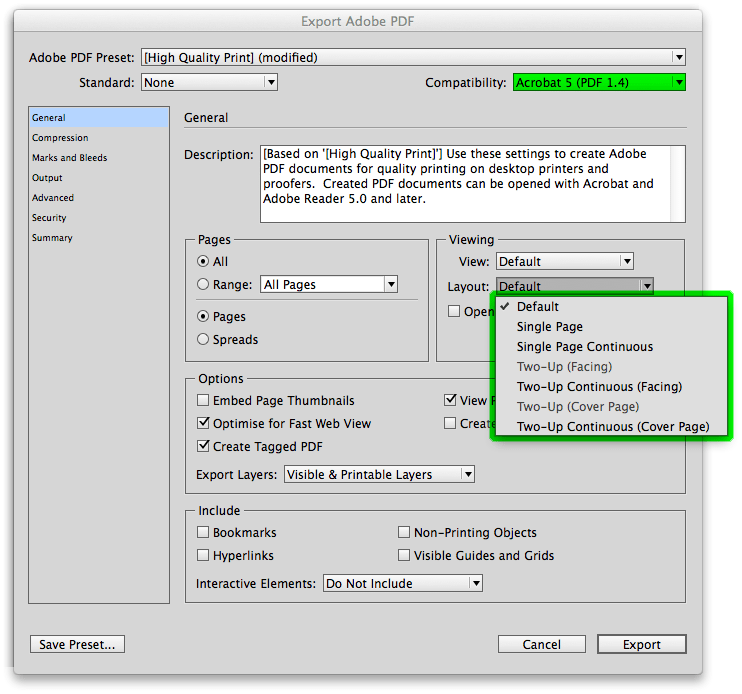Show the Summary section

point(99,237)
